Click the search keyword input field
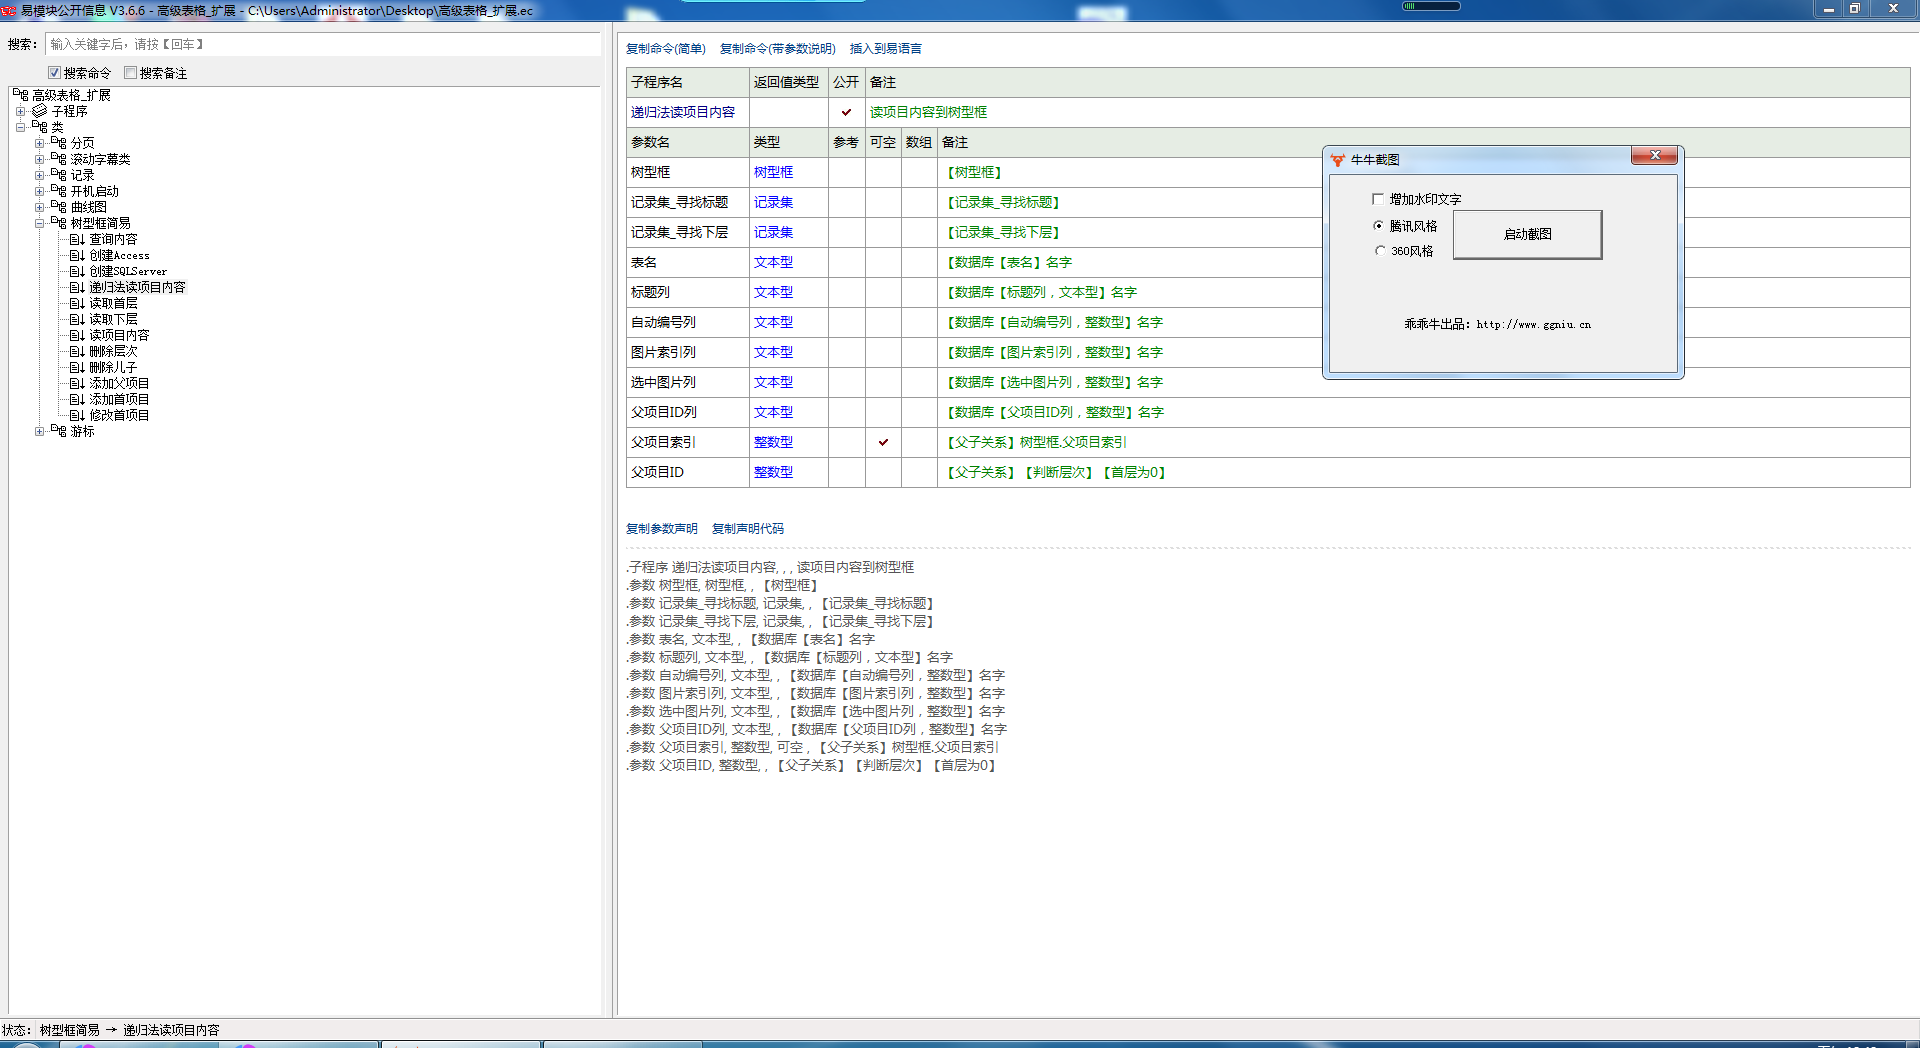This screenshot has height=1048, width=1920. pos(322,45)
